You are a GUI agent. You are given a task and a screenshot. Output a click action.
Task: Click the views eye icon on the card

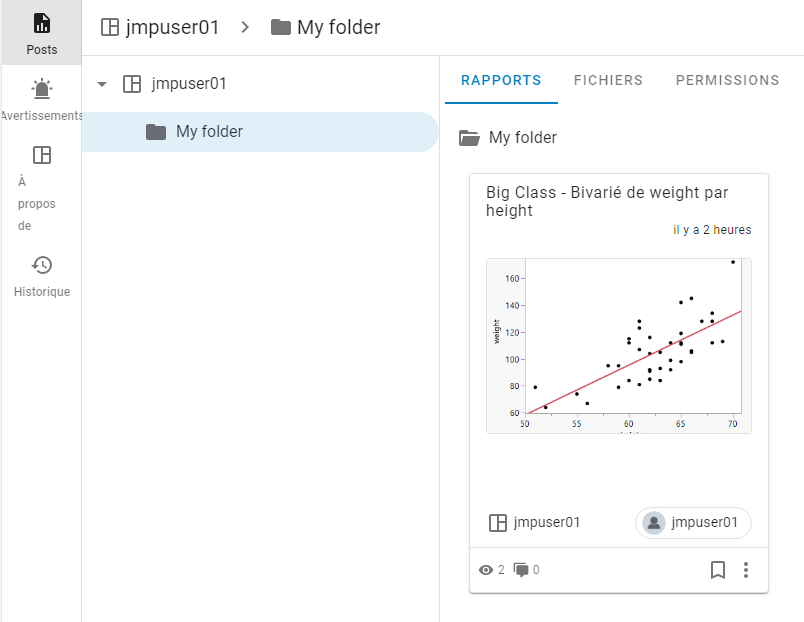tap(487, 570)
